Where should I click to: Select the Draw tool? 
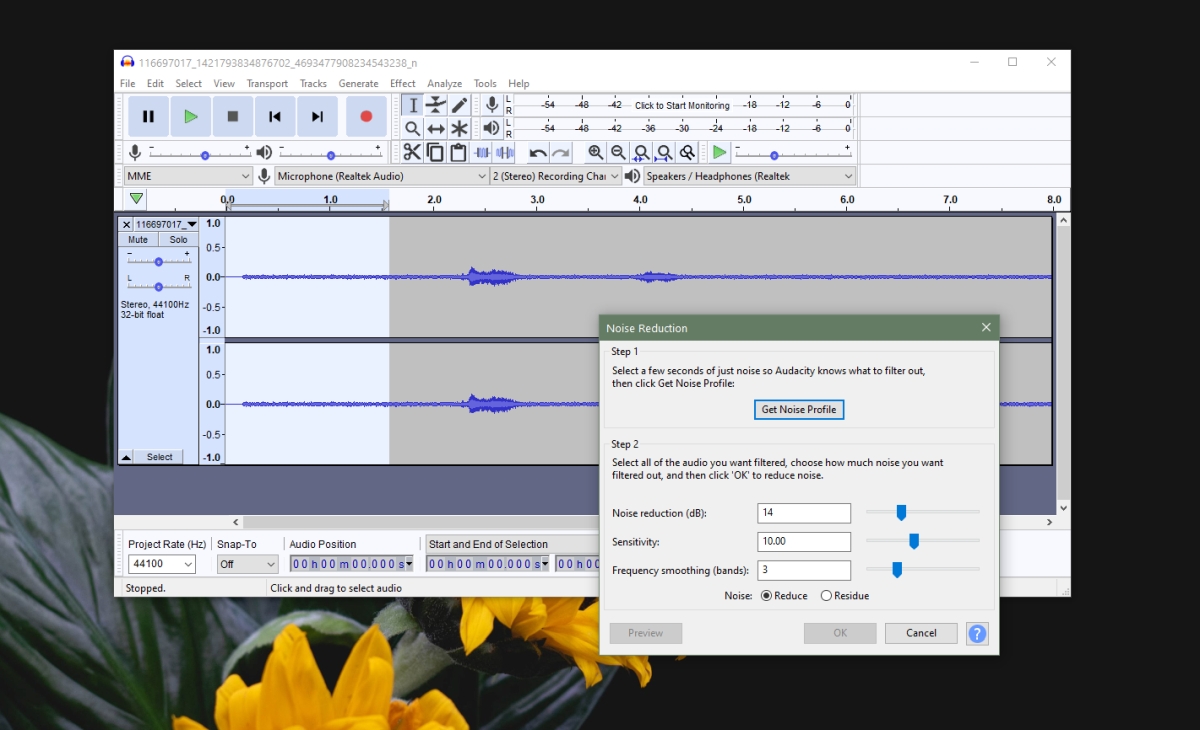[459, 104]
